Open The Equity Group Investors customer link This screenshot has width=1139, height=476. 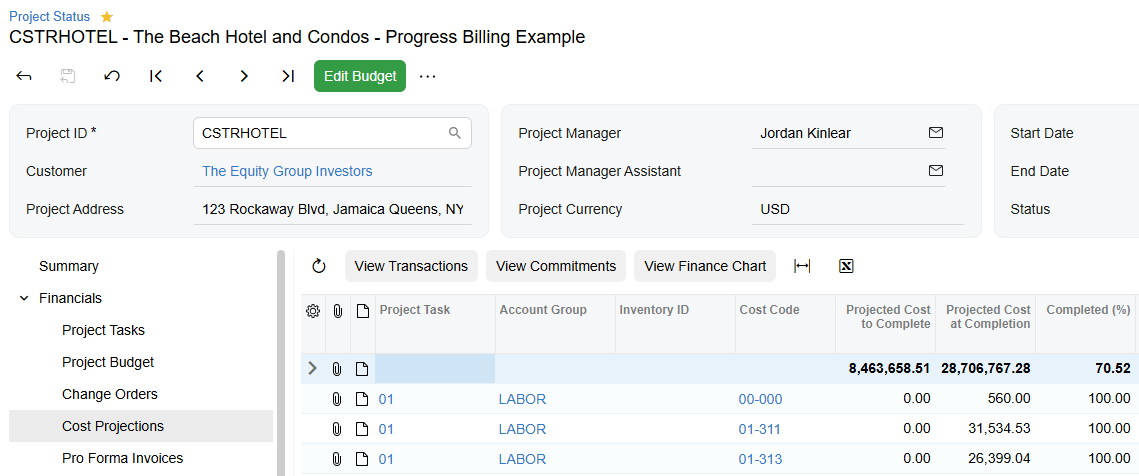[x=287, y=171]
